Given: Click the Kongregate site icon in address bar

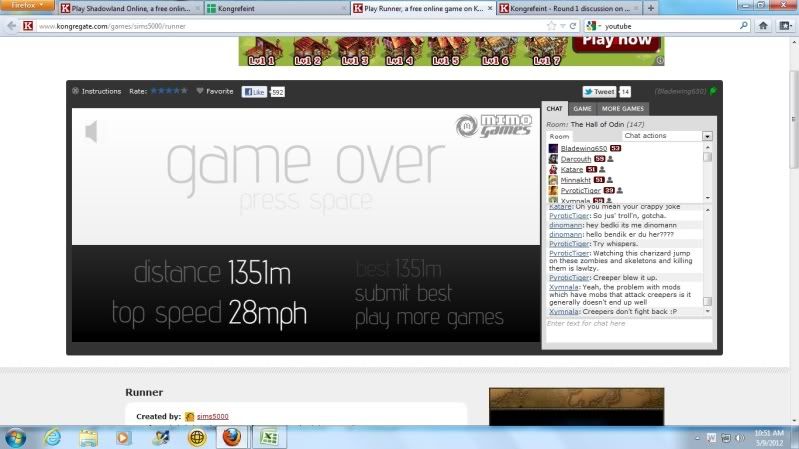Looking at the screenshot, I should pyautogui.click(x=28, y=26).
